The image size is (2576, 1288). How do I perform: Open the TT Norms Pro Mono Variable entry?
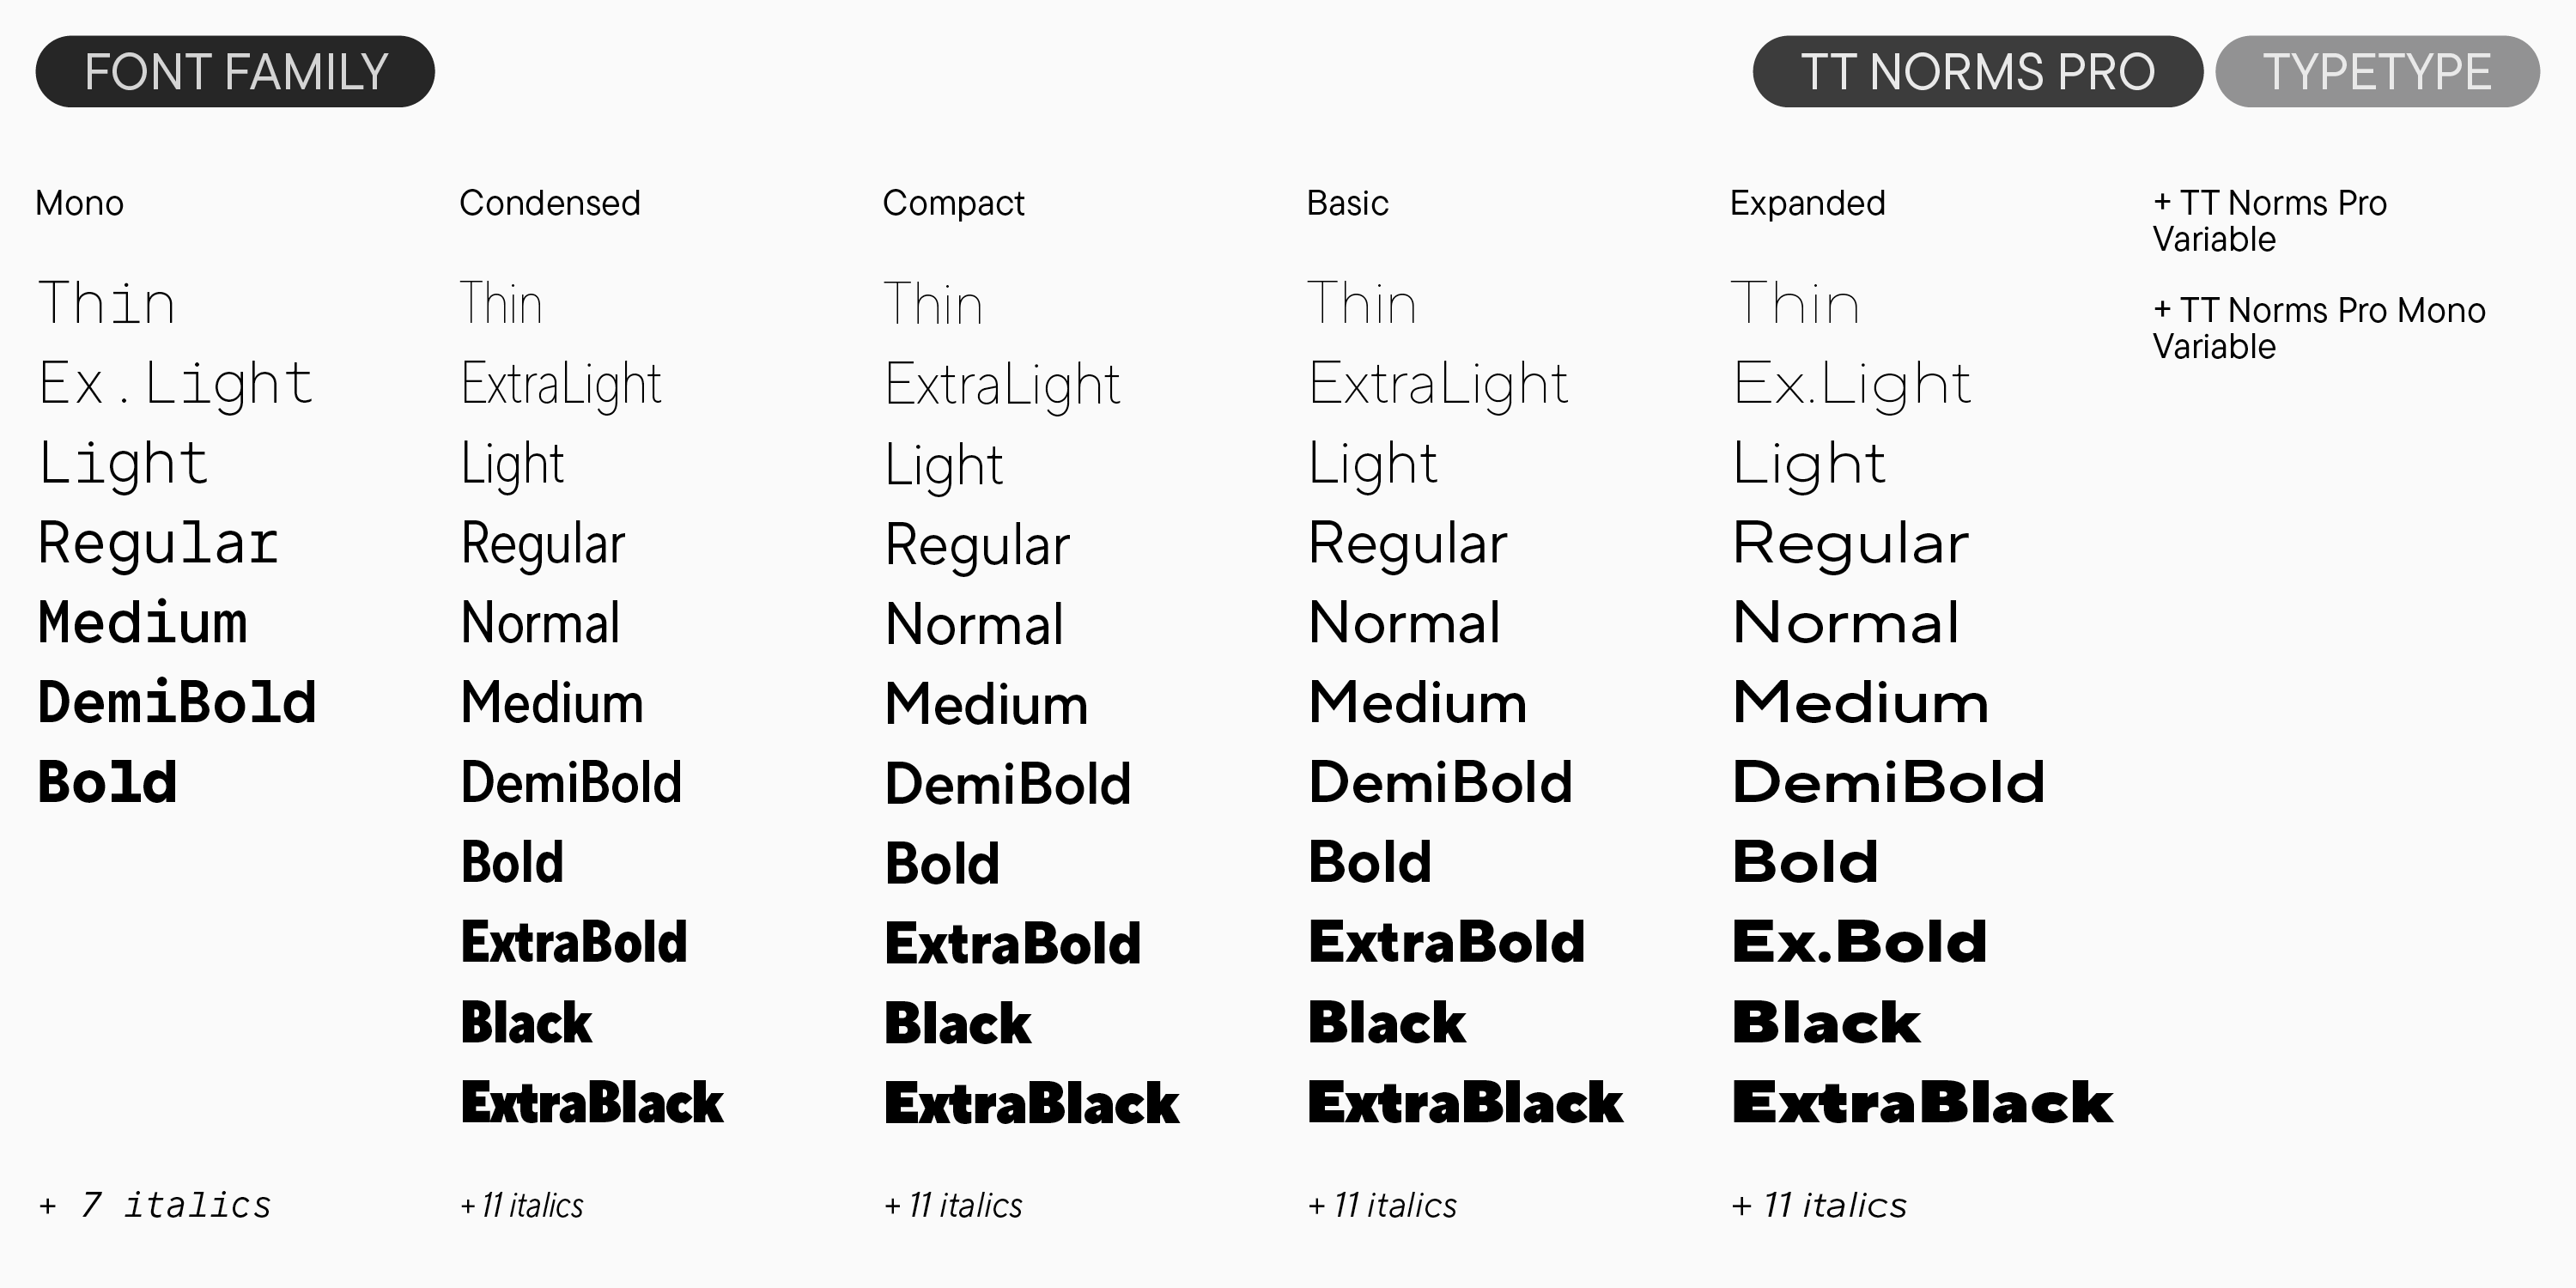(x=2318, y=328)
